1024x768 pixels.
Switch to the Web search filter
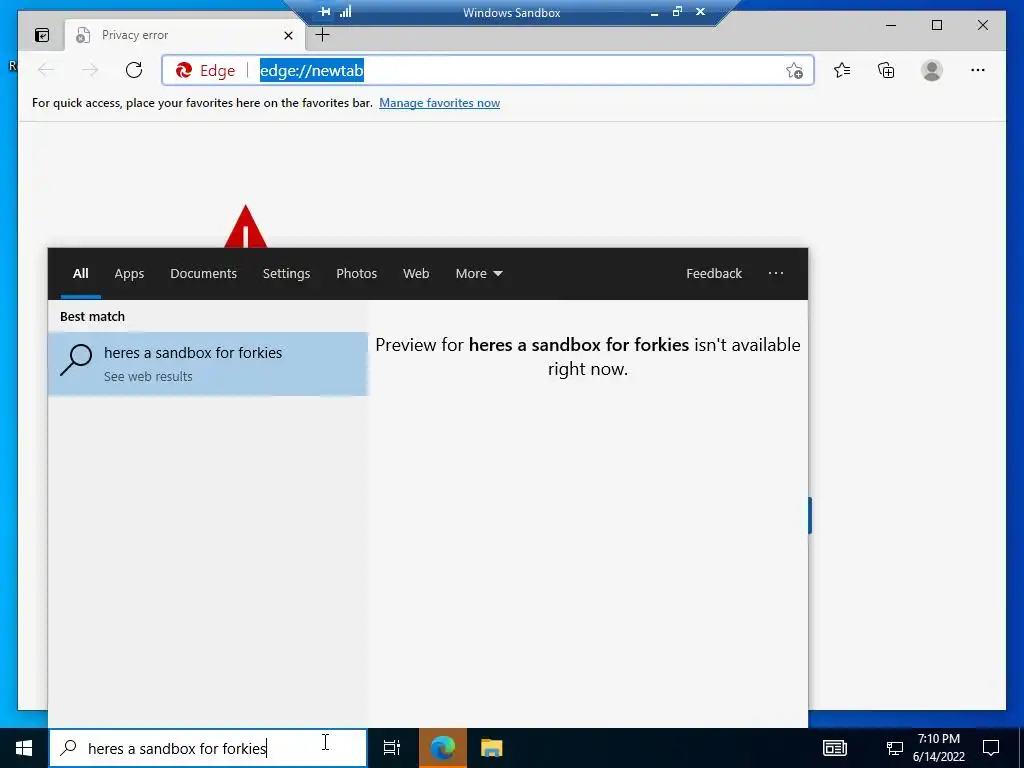click(x=416, y=274)
